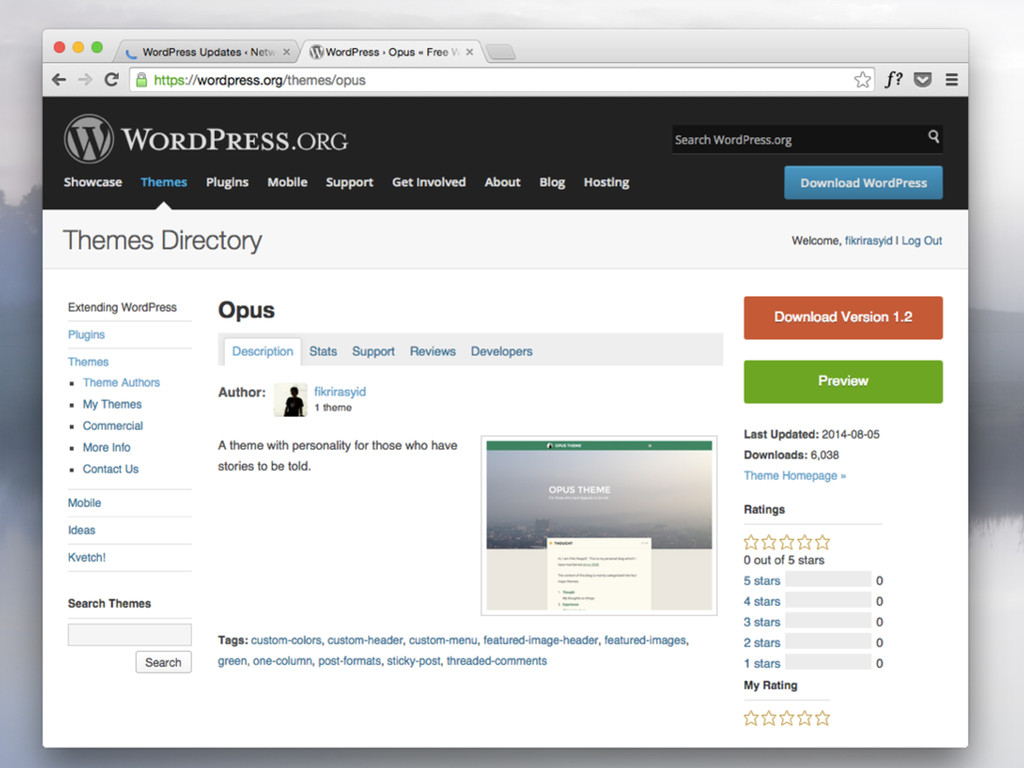Select the WordPress Opus browser tab
The image size is (1024, 768).
pos(392,52)
